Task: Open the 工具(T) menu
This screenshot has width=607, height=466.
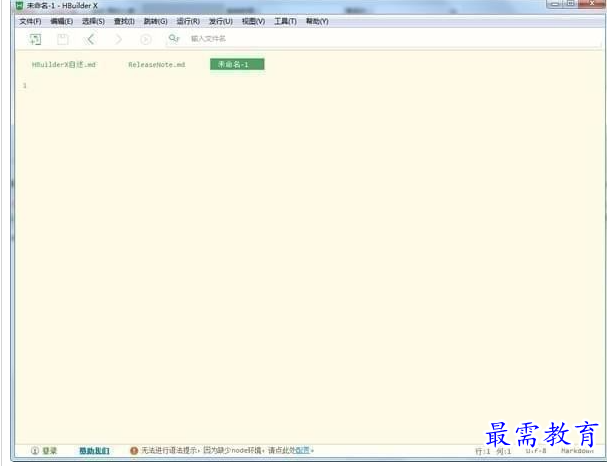Action: tap(285, 21)
